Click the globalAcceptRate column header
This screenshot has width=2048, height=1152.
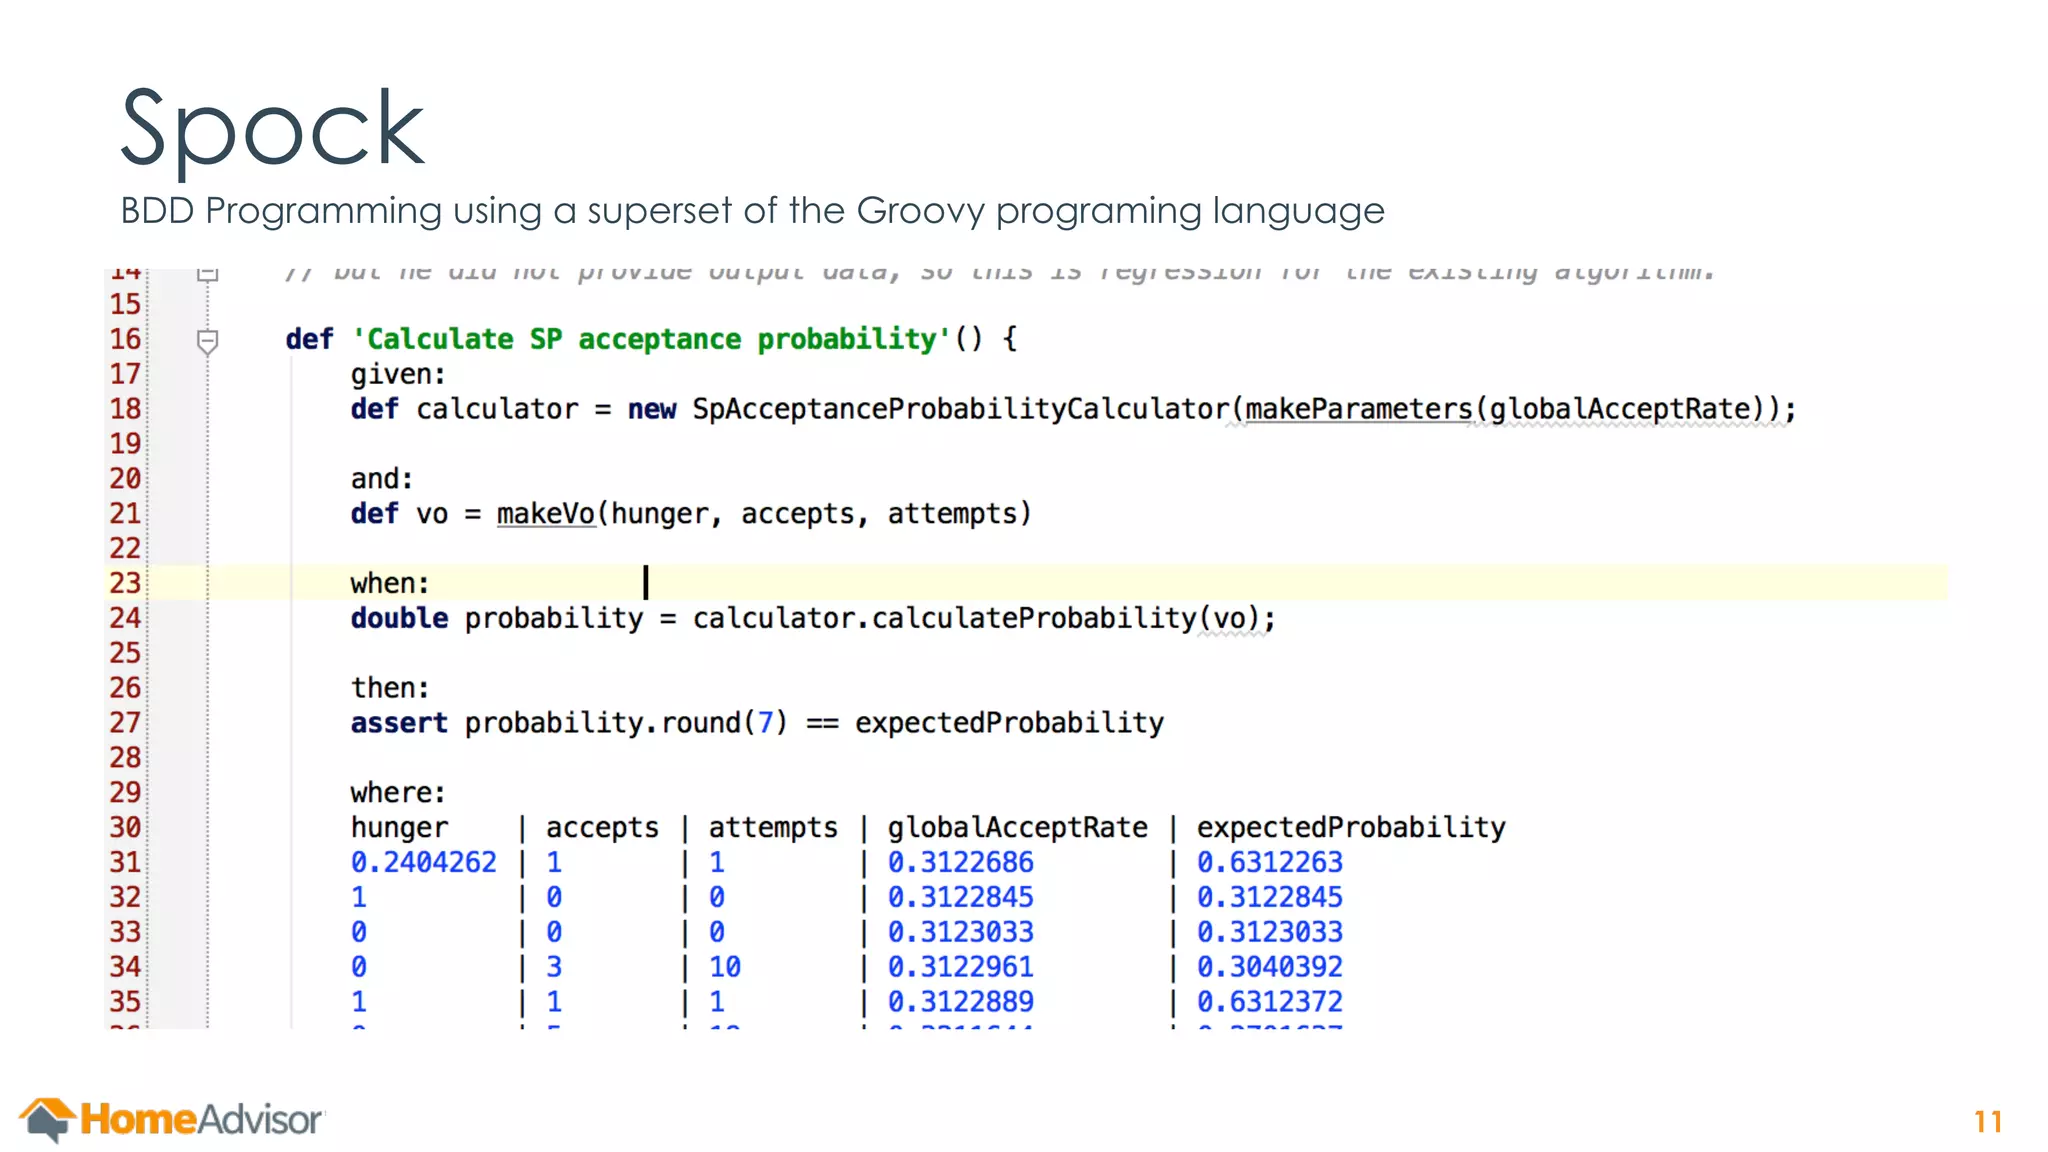pyautogui.click(x=1017, y=828)
